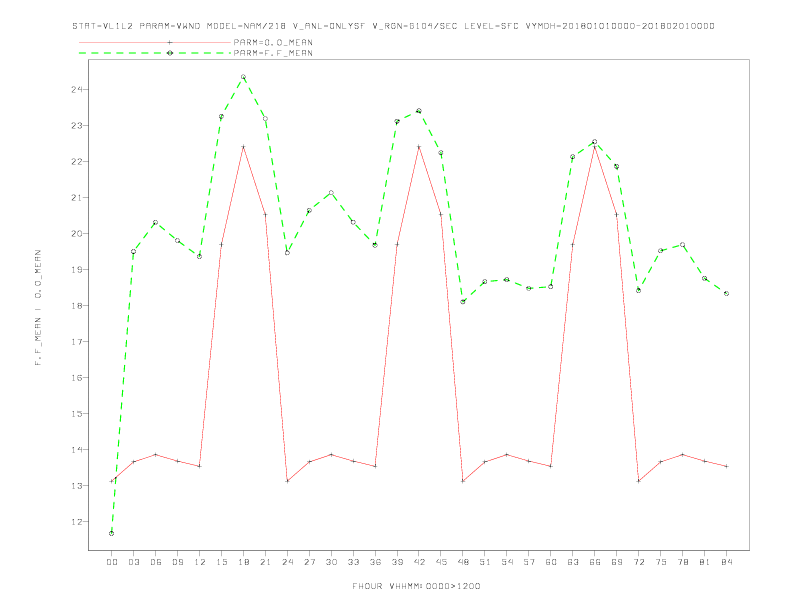Click y-axis tick label 14
This screenshot has height=612, width=792.
(77, 450)
